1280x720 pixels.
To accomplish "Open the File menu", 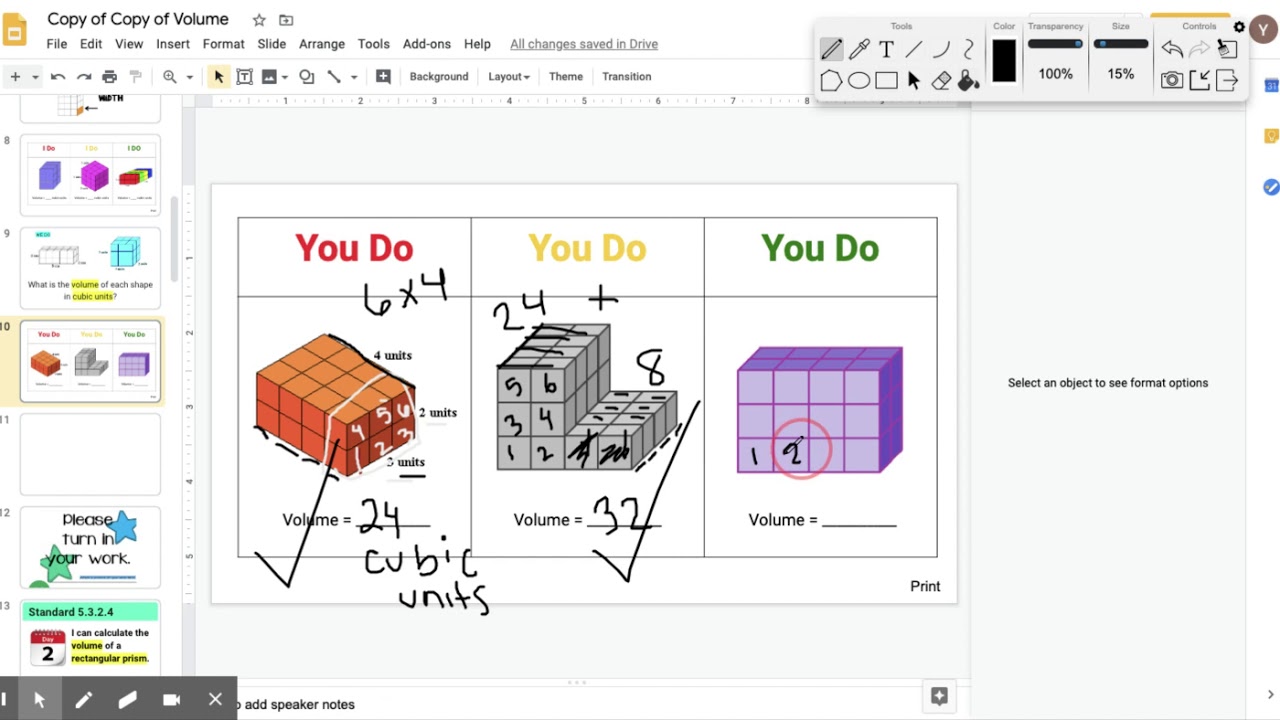I will point(57,44).
